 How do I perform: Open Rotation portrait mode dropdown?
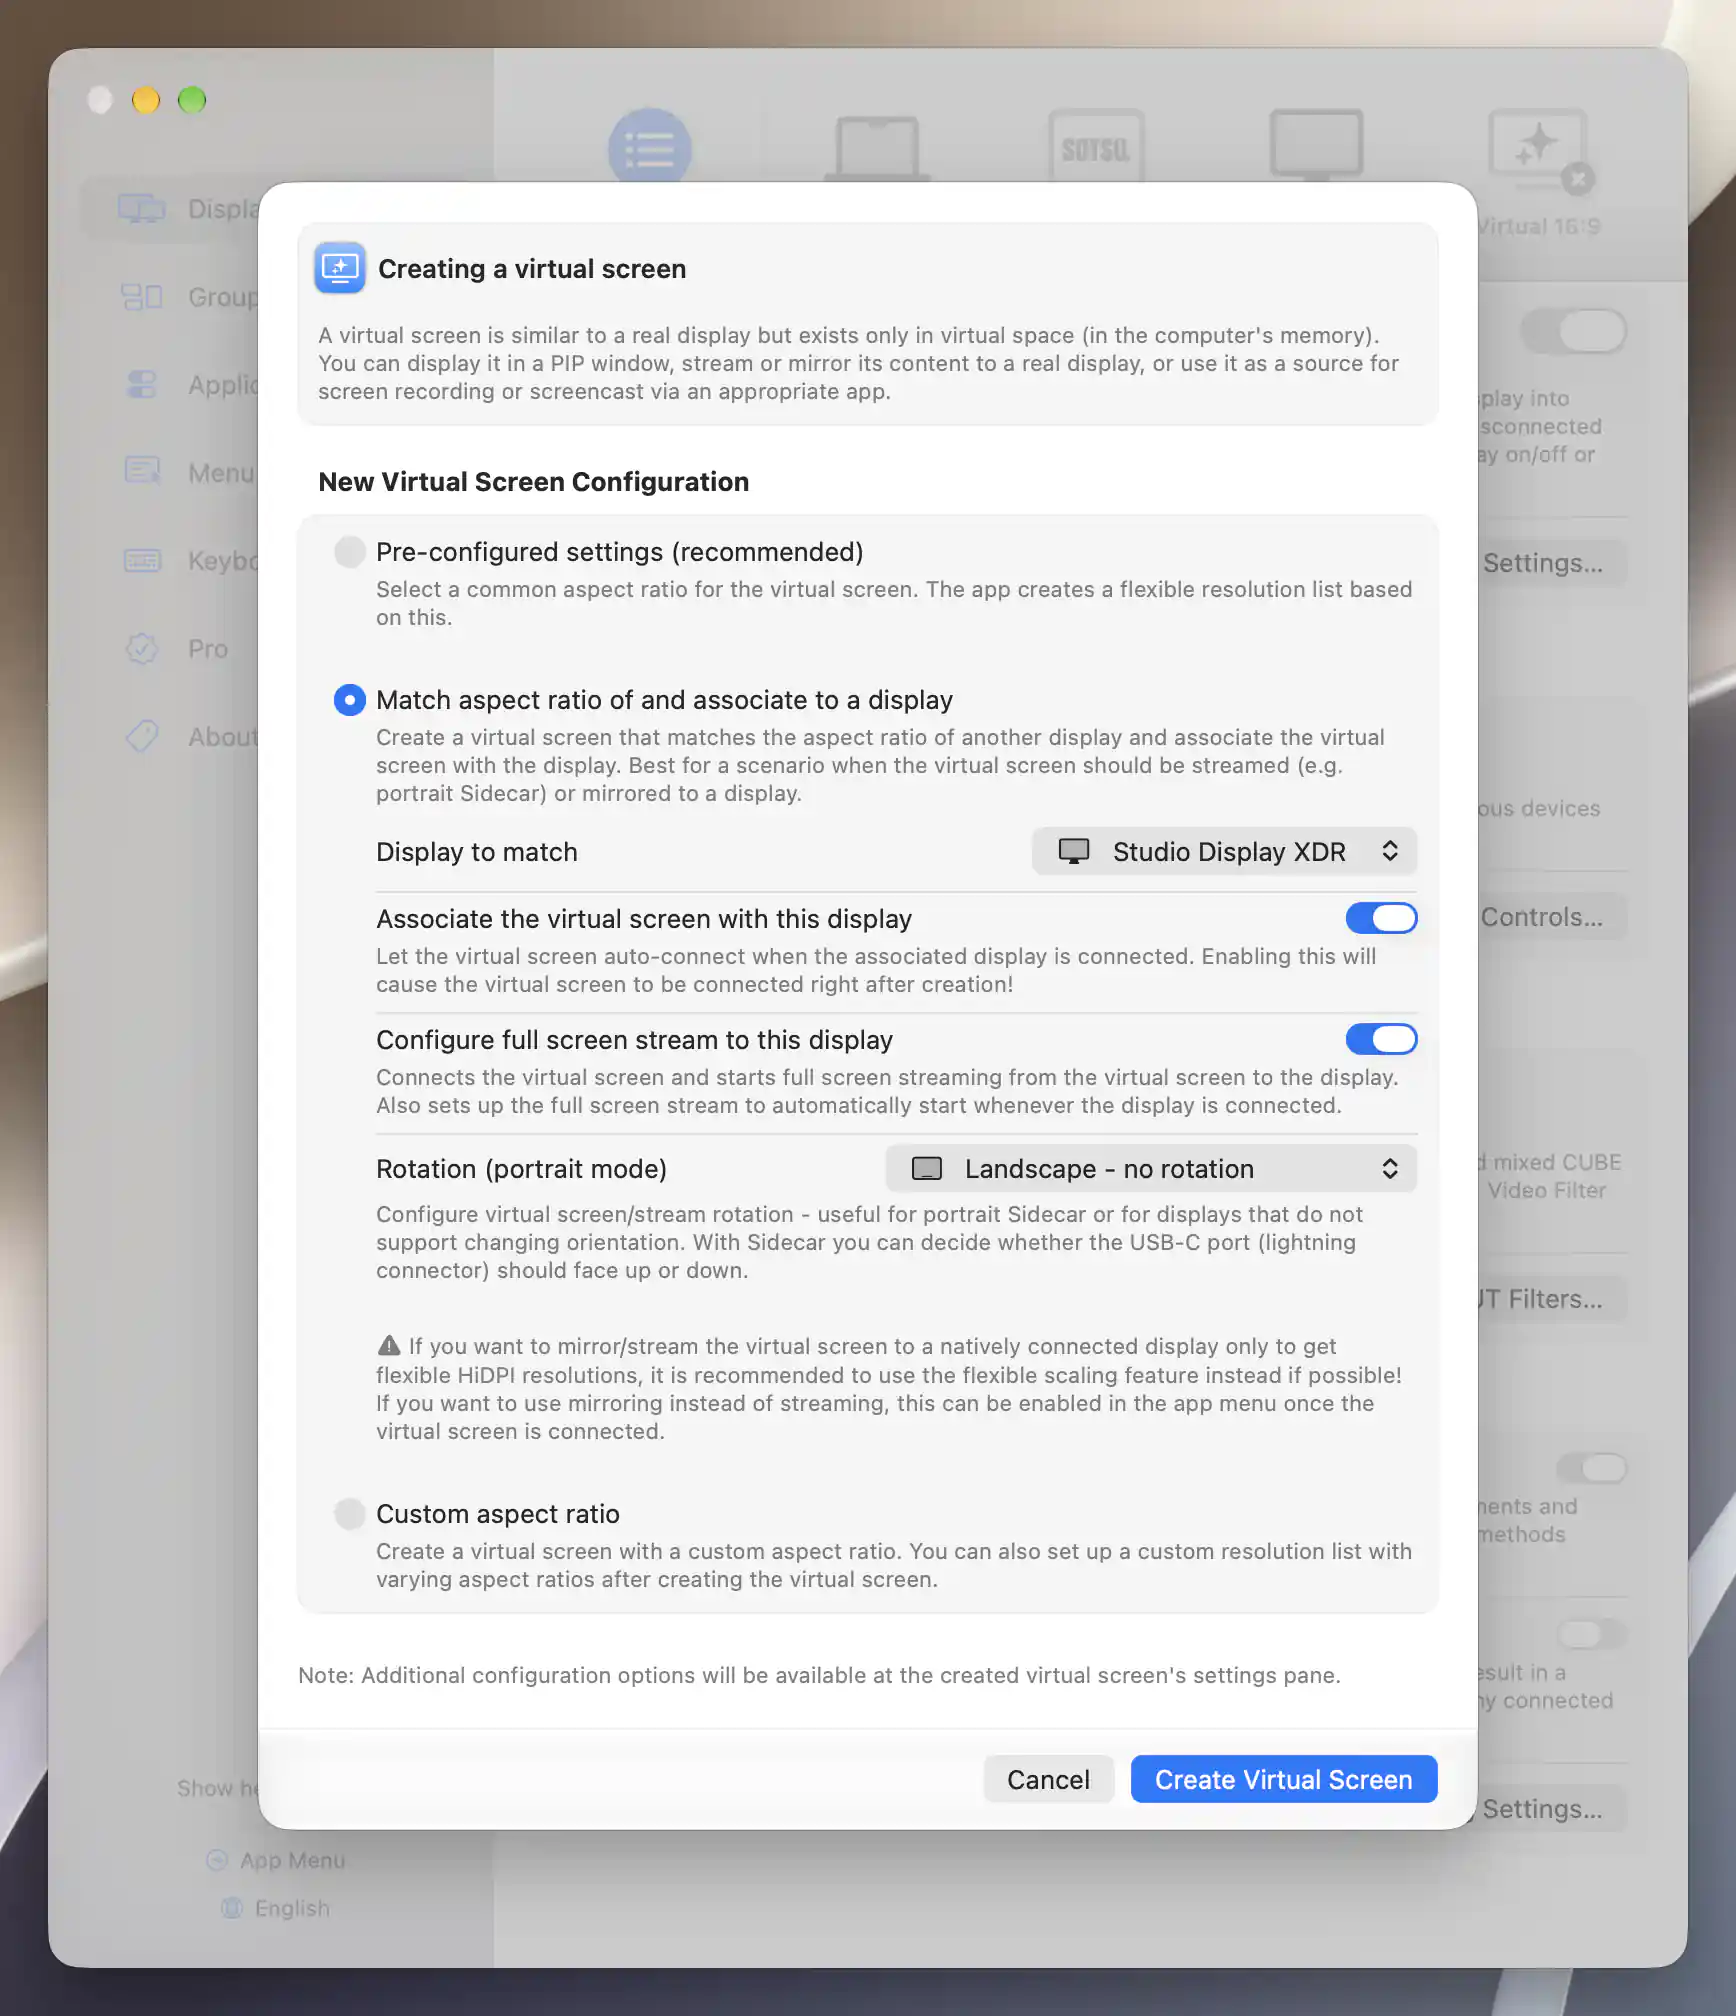coord(1151,1169)
